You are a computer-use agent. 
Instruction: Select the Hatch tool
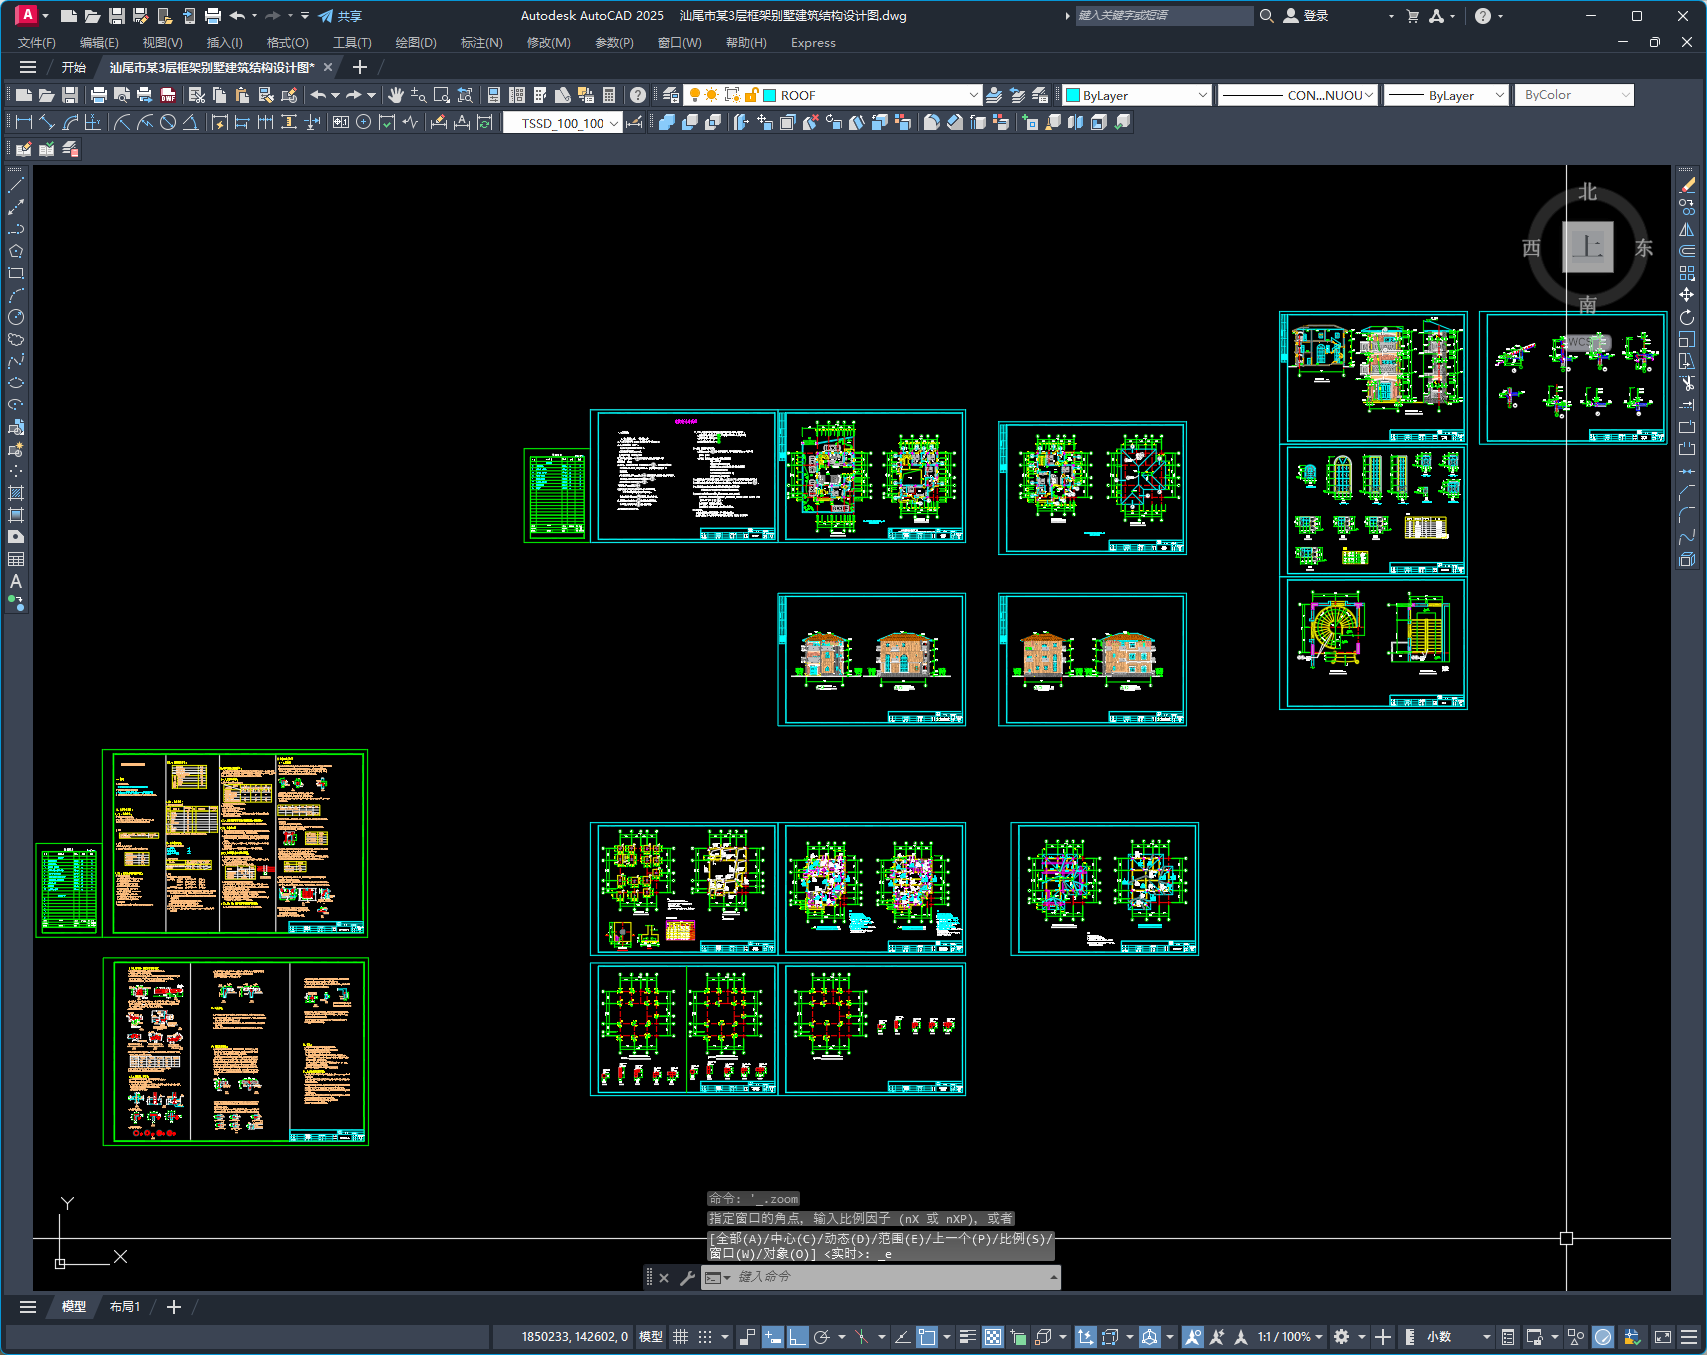coord(16,493)
